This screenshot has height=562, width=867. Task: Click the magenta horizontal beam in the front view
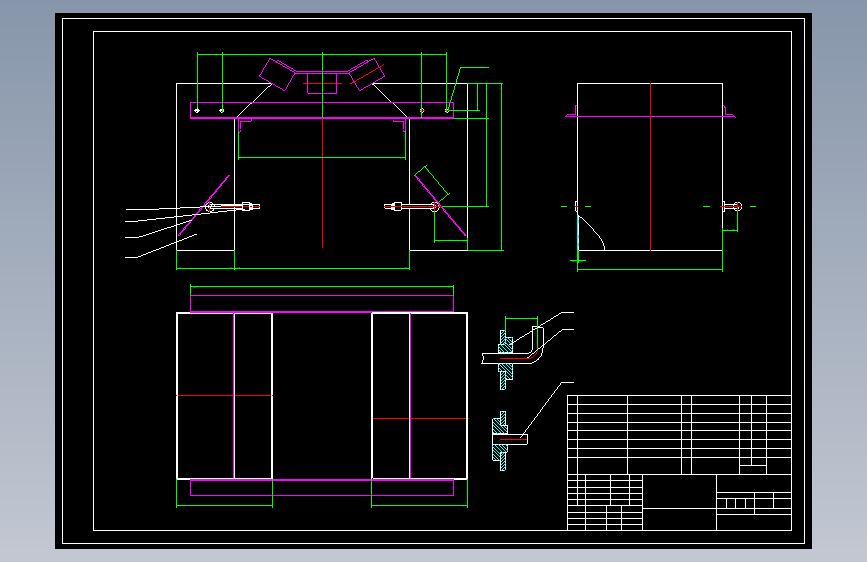322,110
